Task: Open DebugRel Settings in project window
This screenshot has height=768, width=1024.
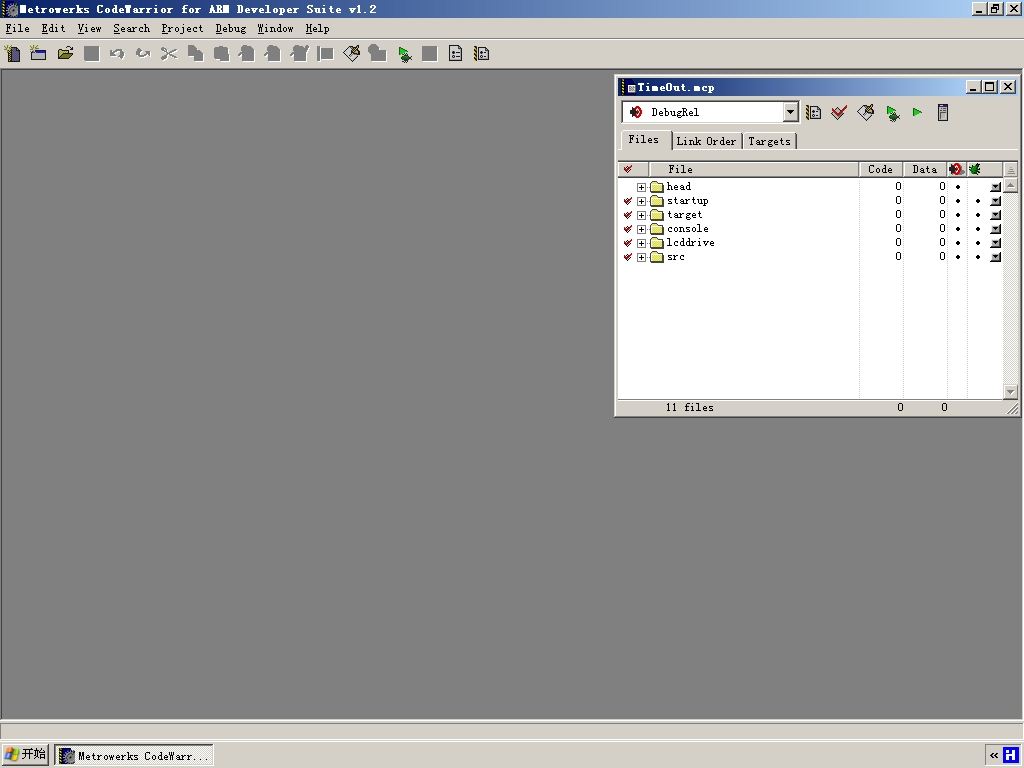Action: pos(813,112)
